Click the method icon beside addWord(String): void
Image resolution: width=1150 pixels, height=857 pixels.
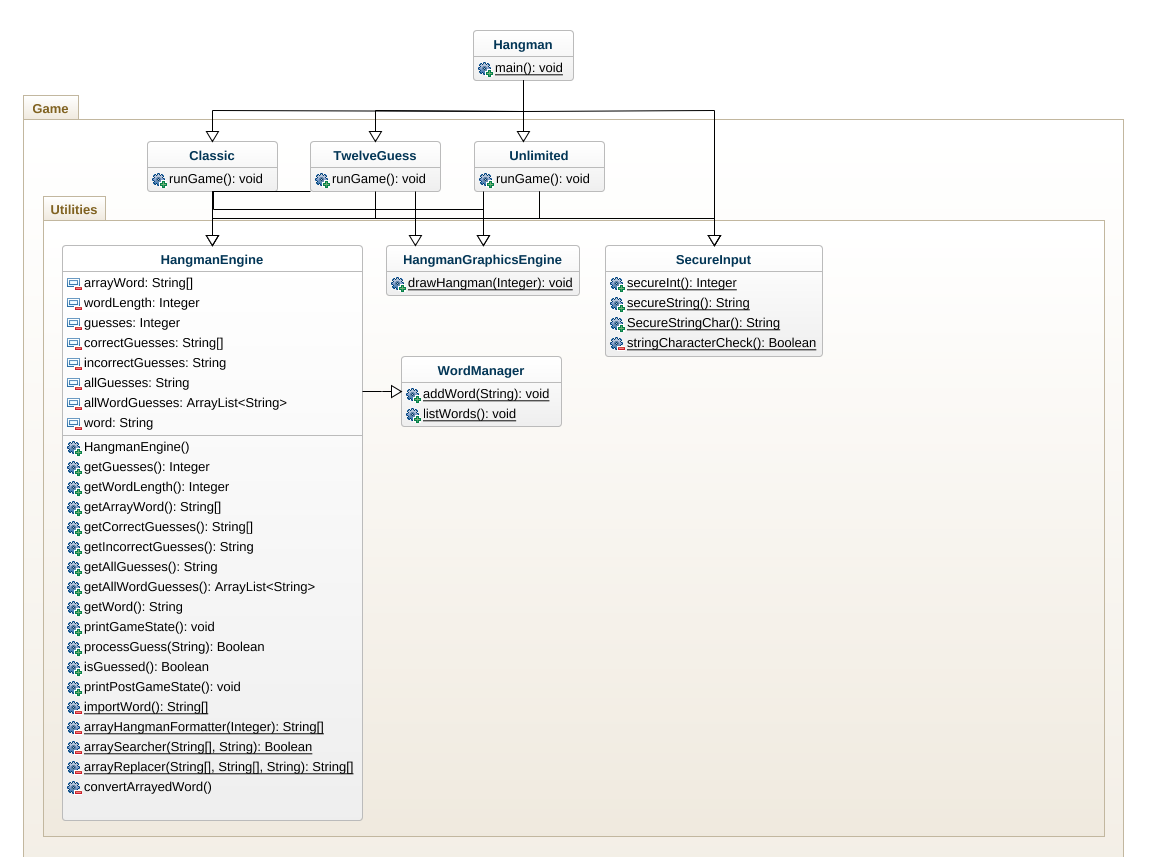click(x=413, y=395)
